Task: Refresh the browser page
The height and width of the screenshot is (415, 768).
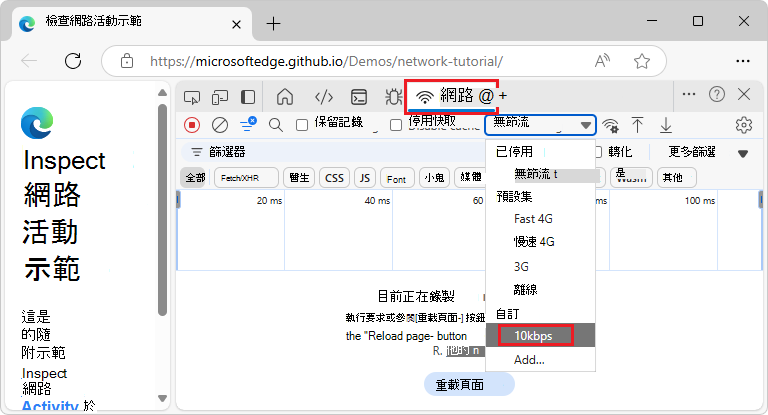Action: pyautogui.click(x=73, y=61)
